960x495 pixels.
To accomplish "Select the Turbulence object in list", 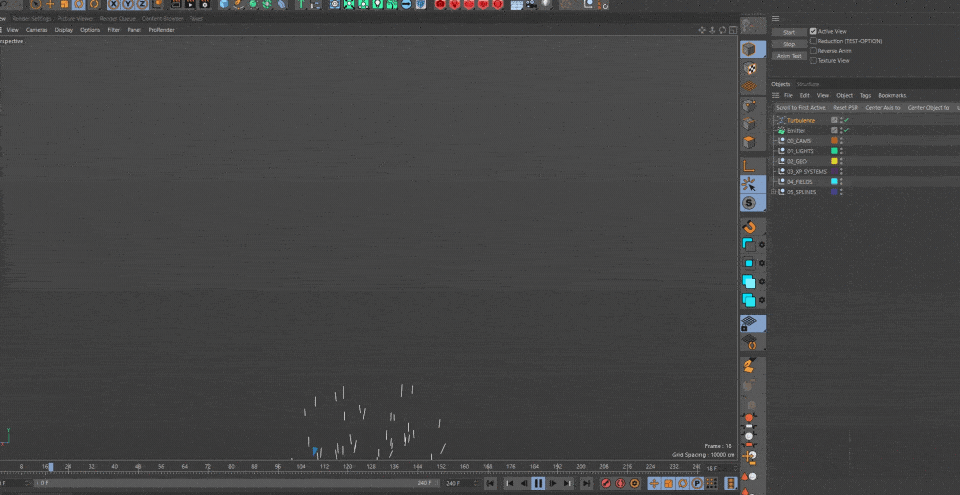I will tap(801, 120).
